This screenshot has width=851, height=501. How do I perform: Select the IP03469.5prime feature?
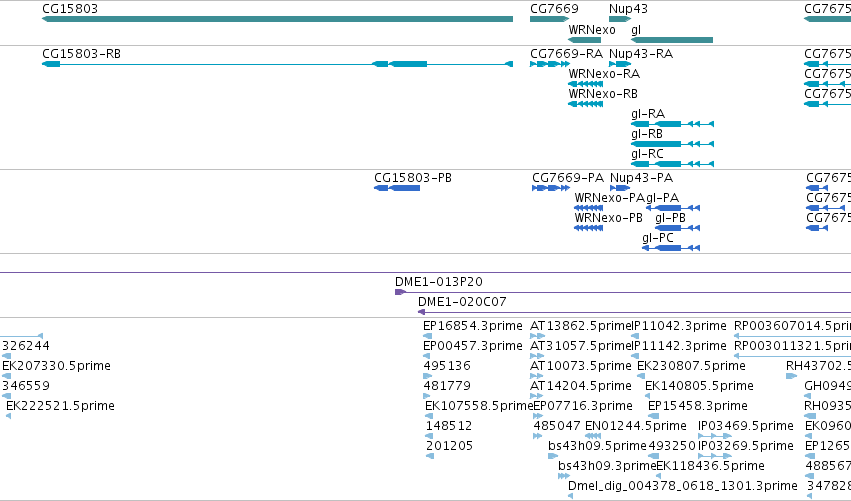[x=715, y=436]
